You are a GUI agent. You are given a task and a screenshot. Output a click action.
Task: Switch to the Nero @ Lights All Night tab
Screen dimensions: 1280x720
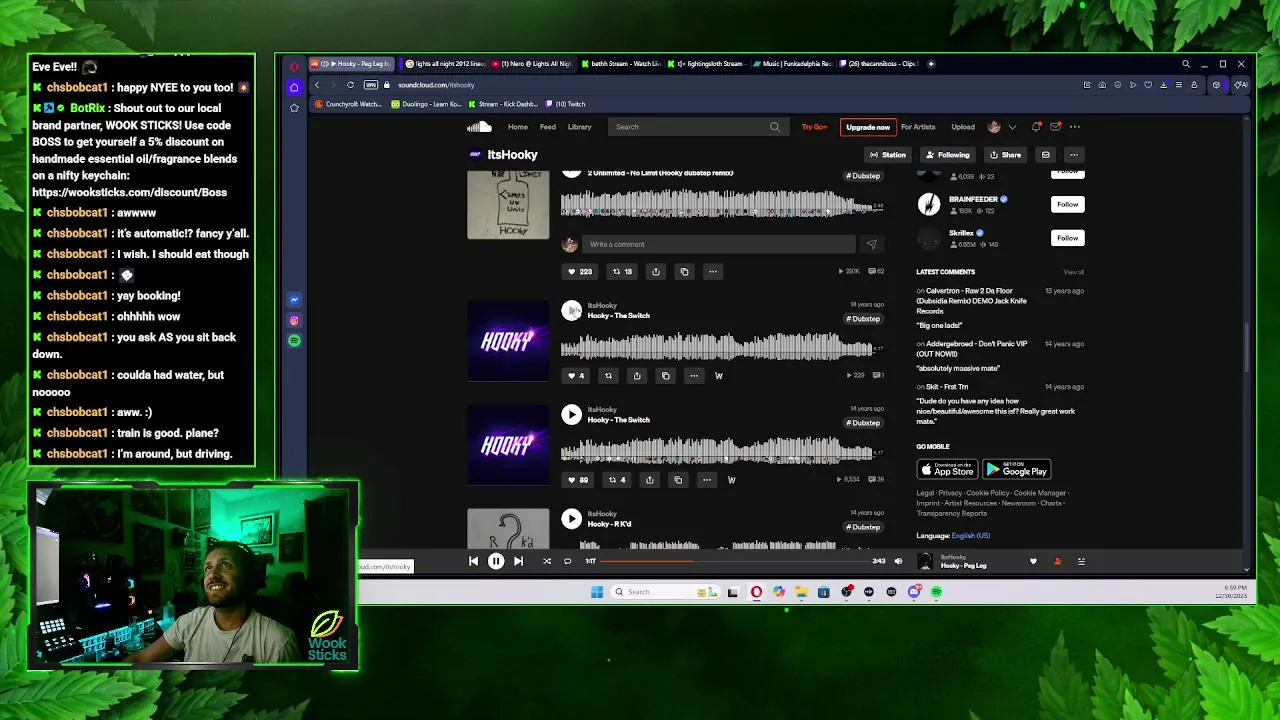click(531, 64)
